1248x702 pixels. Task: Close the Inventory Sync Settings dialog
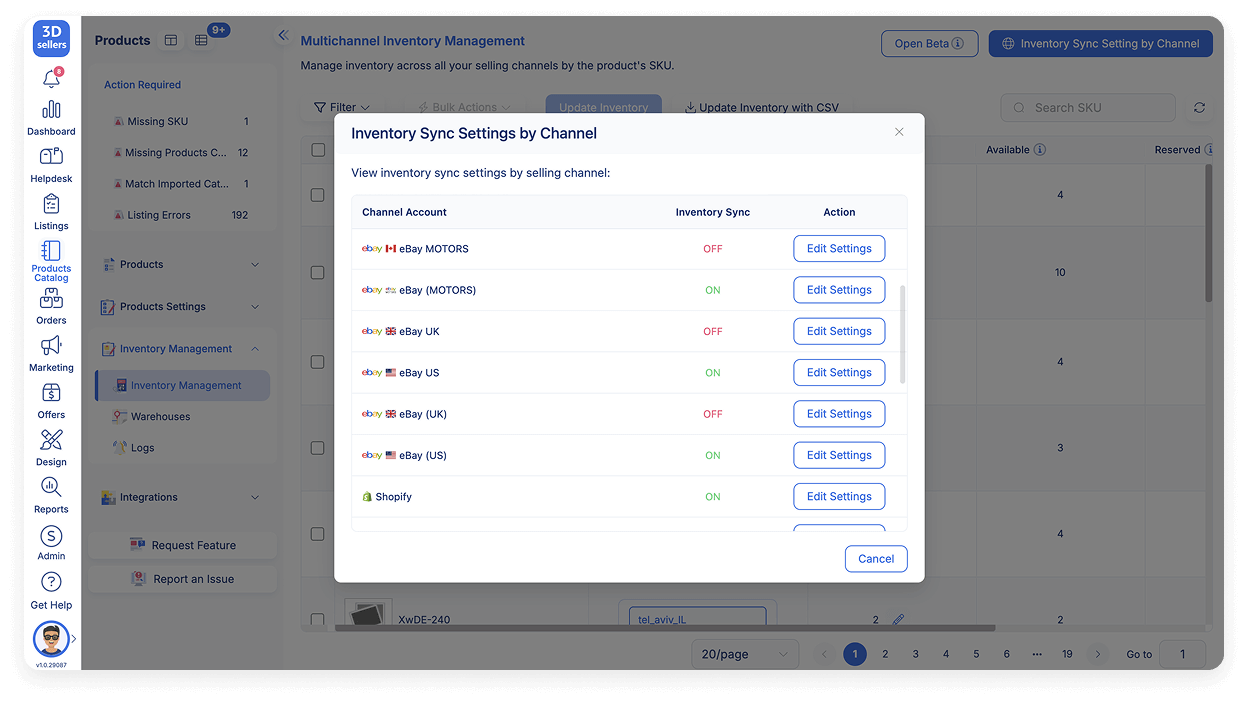899,132
